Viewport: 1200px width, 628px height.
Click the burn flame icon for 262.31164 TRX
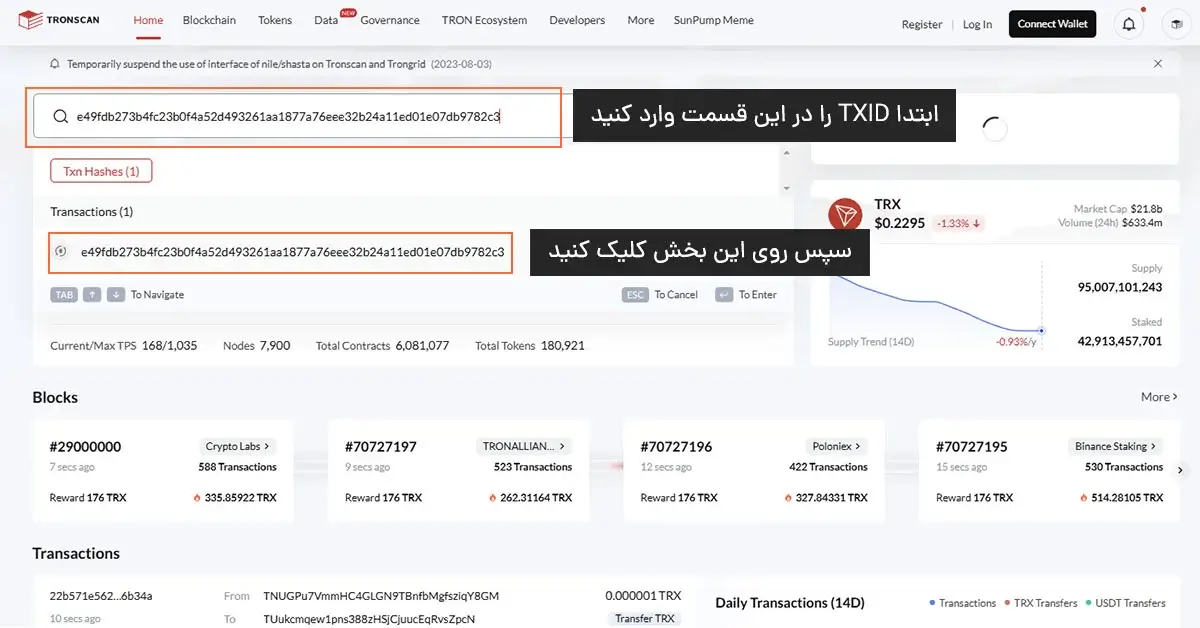tap(492, 497)
